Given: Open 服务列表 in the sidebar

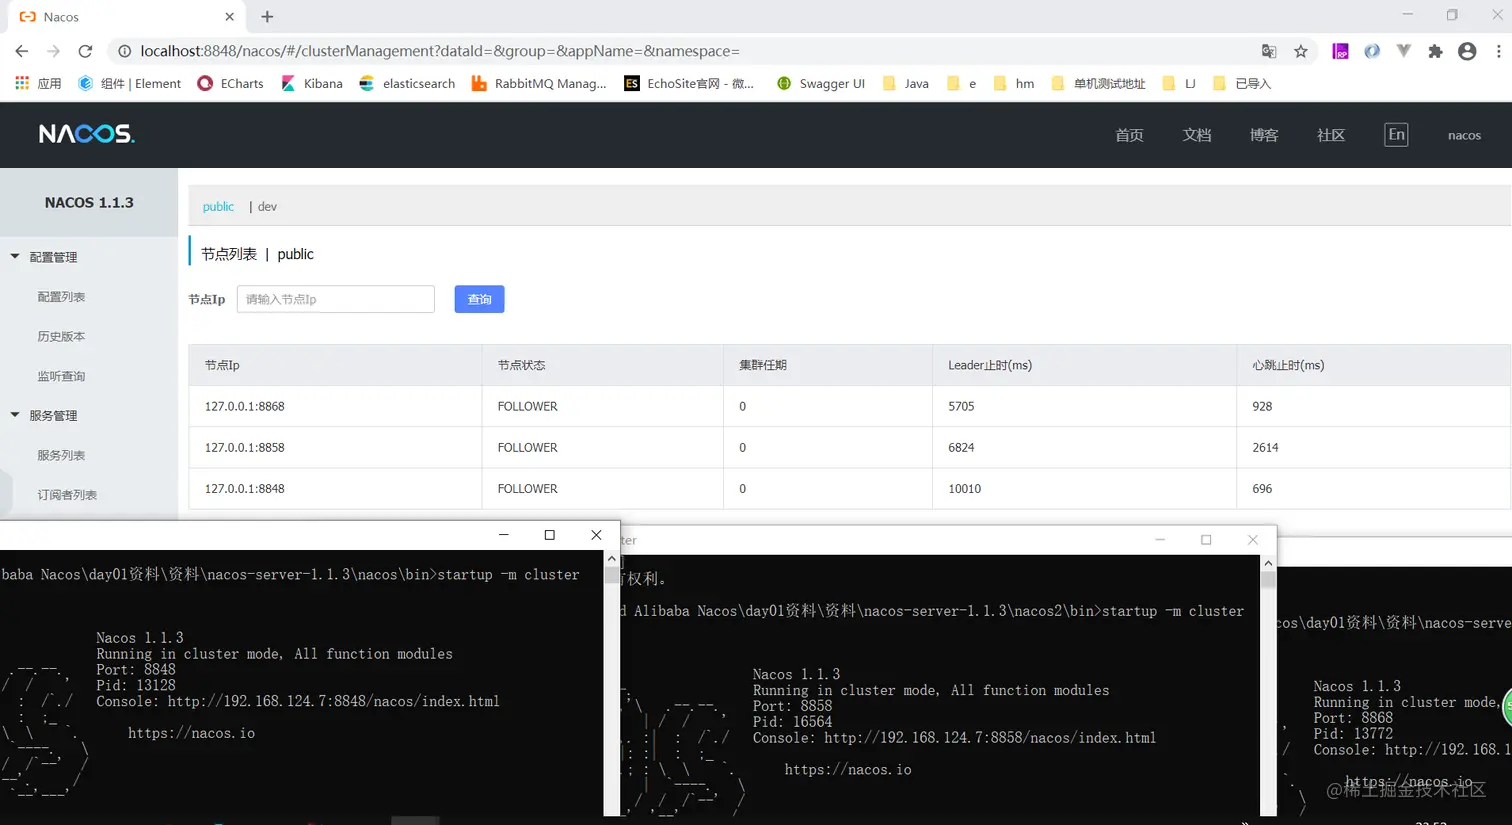Looking at the screenshot, I should (x=61, y=455).
